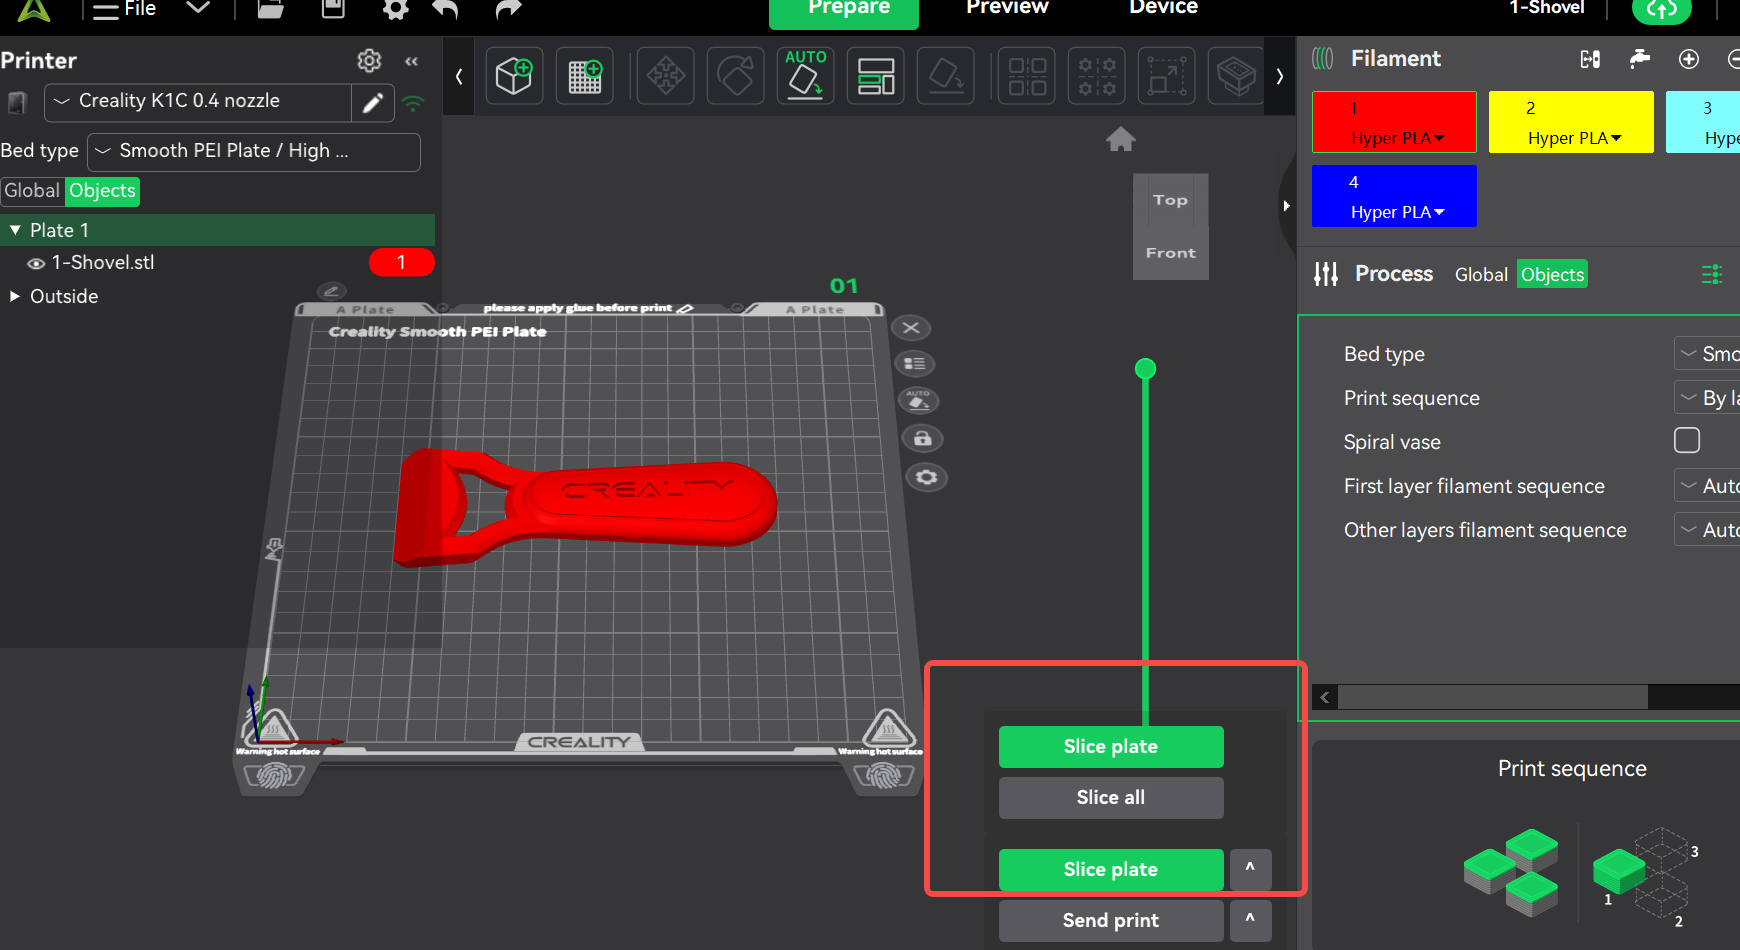The height and width of the screenshot is (950, 1740).
Task: Edit the printer preset with pencil icon
Action: 373,102
